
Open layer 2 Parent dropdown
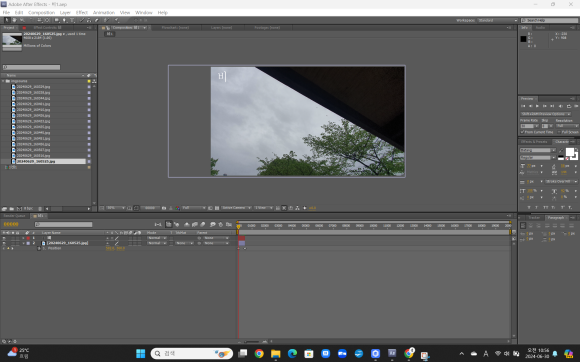point(216,243)
